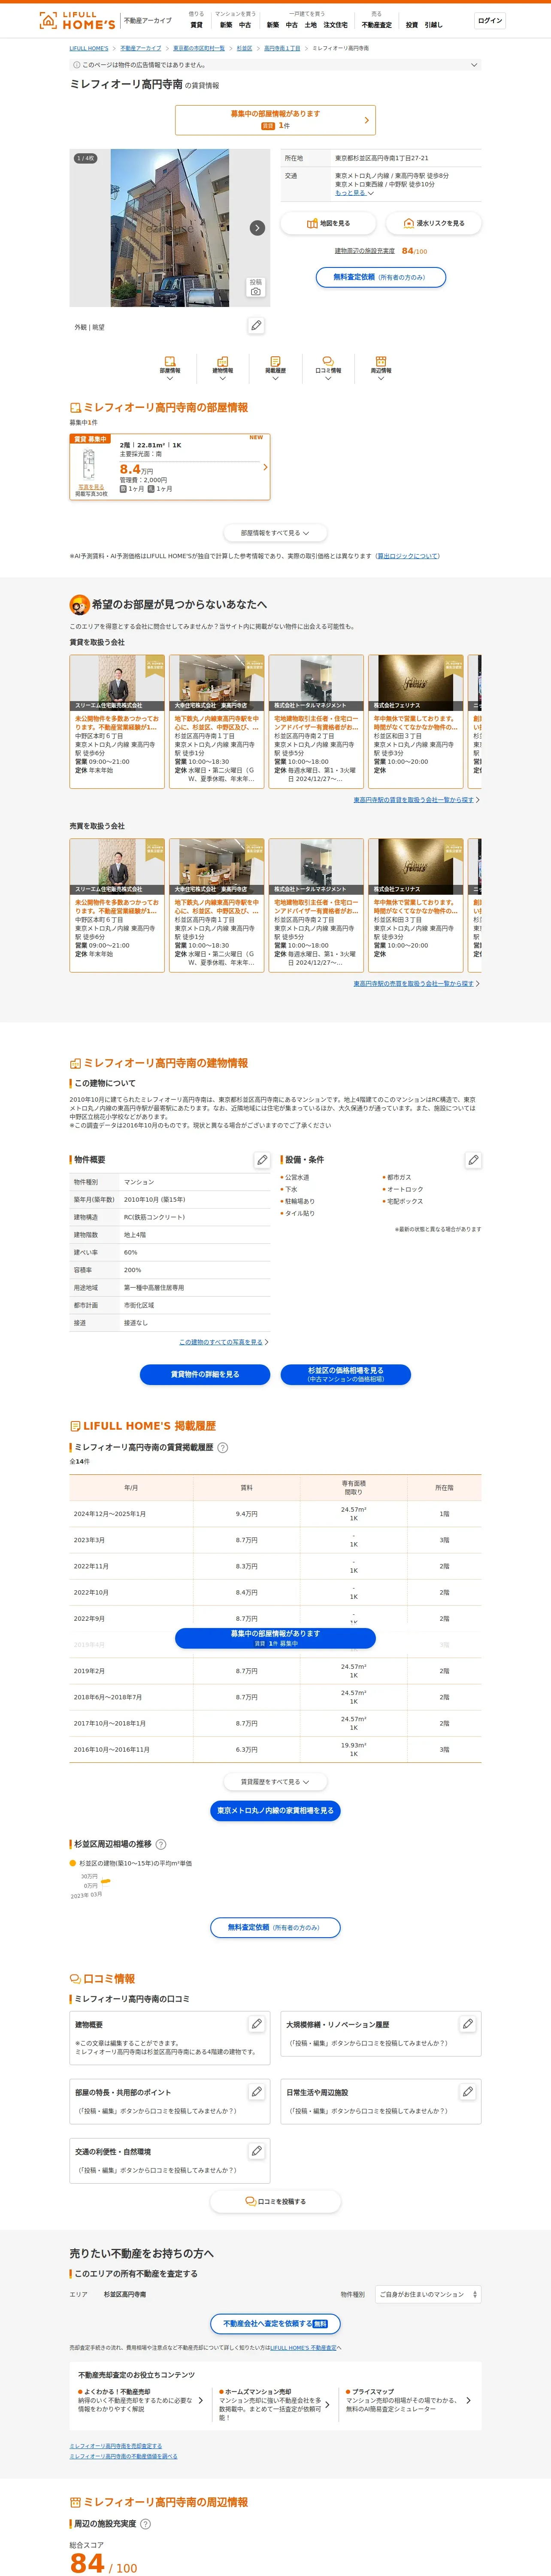Select 投資 in the header menu

pos(412,25)
